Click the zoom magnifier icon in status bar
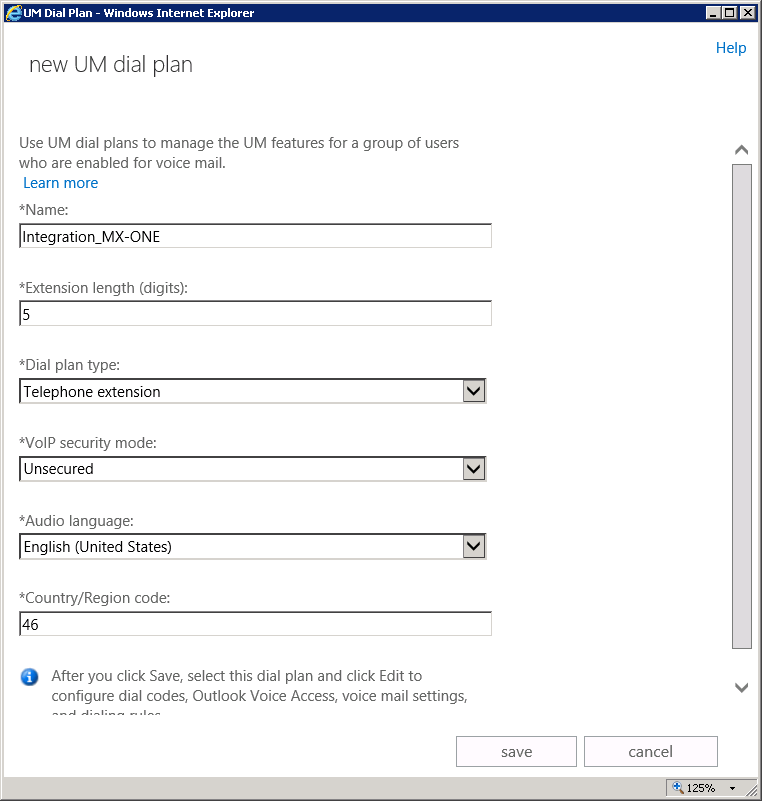The height and width of the screenshot is (801, 762). click(x=679, y=788)
